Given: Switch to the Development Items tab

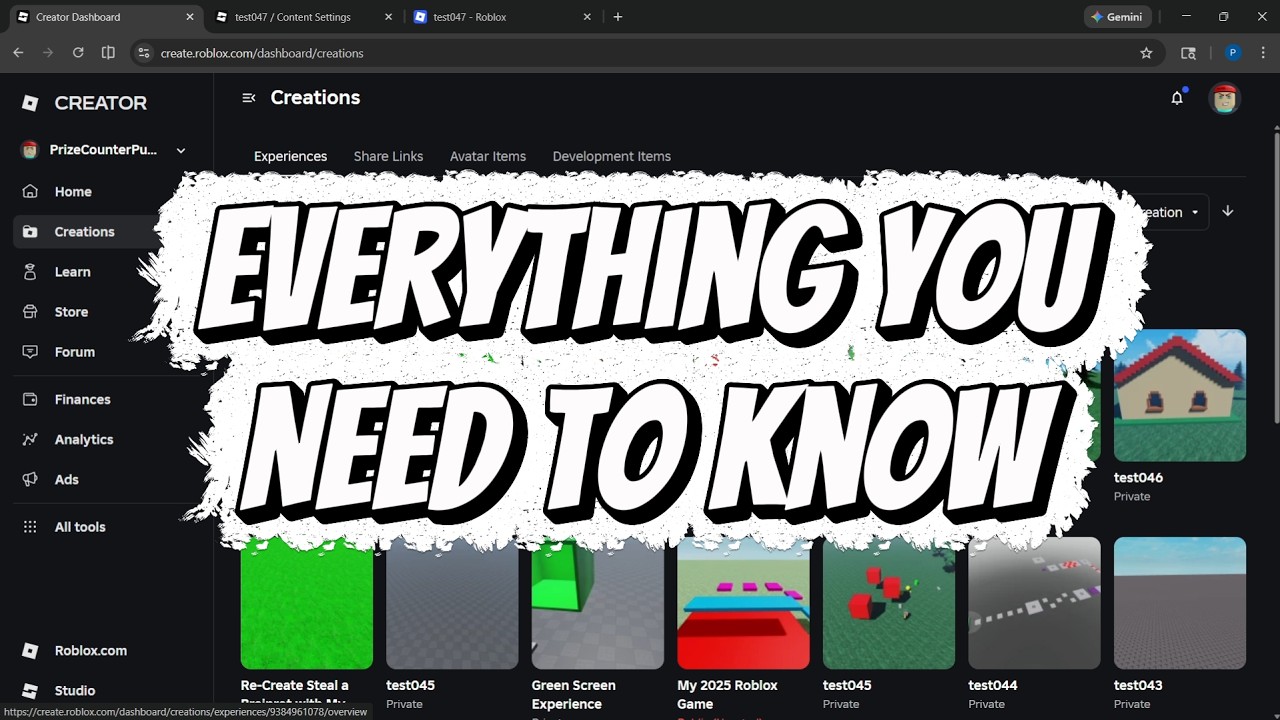Looking at the screenshot, I should point(611,156).
